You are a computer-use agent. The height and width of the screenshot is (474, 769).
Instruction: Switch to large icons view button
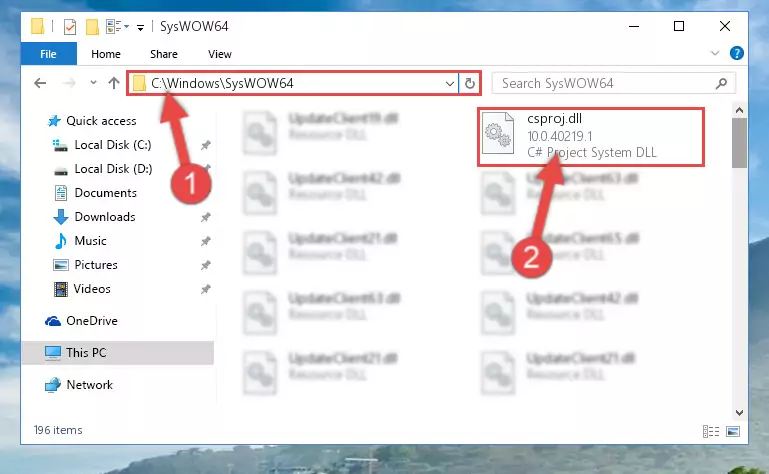[x=733, y=431]
